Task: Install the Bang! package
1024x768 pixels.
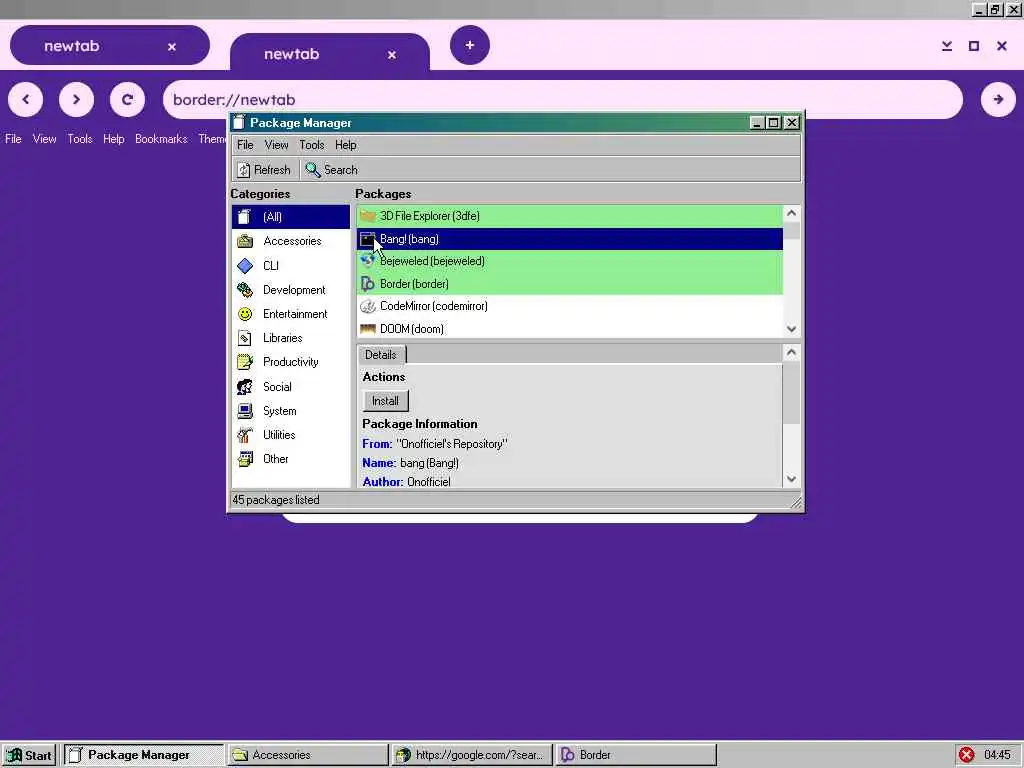Action: pyautogui.click(x=385, y=401)
